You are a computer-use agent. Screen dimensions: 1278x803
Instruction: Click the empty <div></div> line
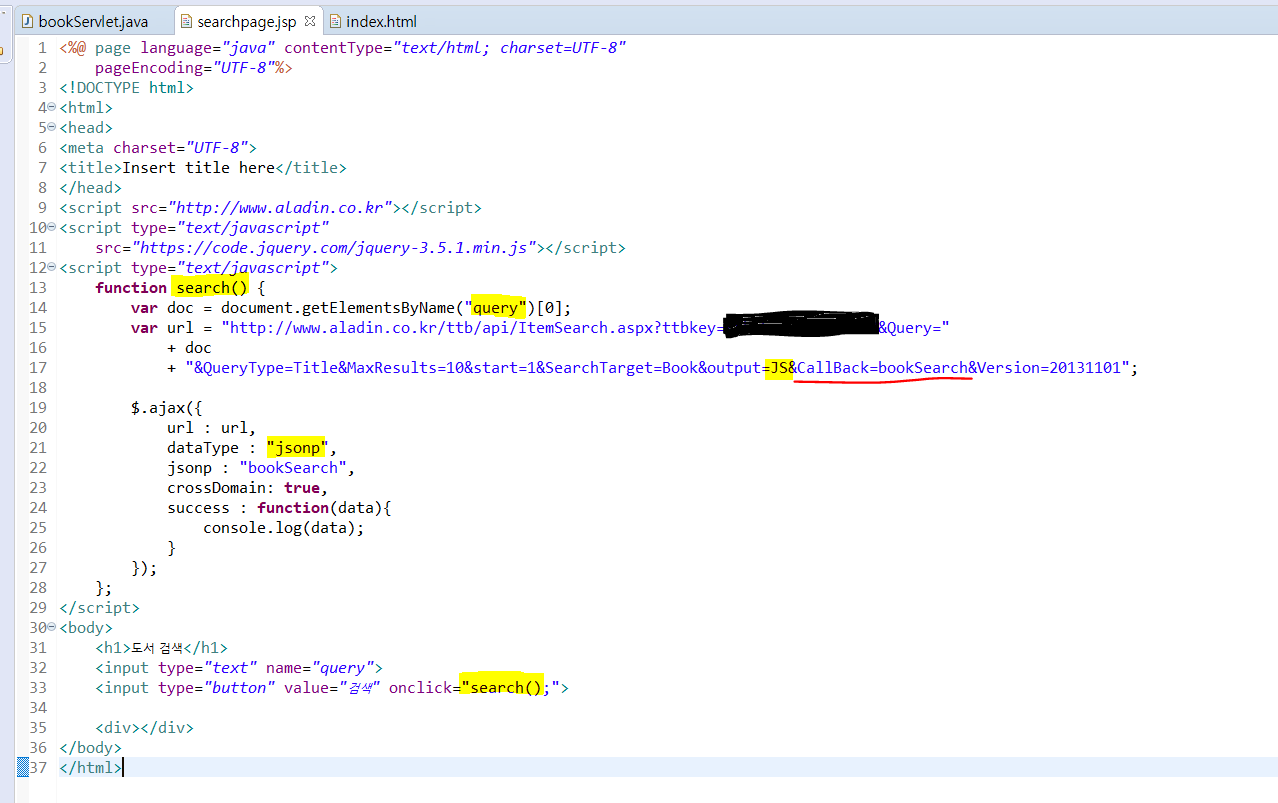pos(144,728)
